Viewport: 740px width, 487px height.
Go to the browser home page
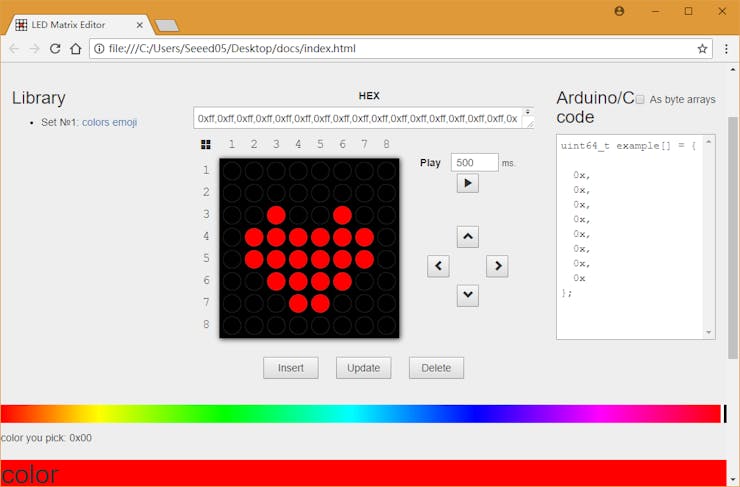click(x=76, y=48)
